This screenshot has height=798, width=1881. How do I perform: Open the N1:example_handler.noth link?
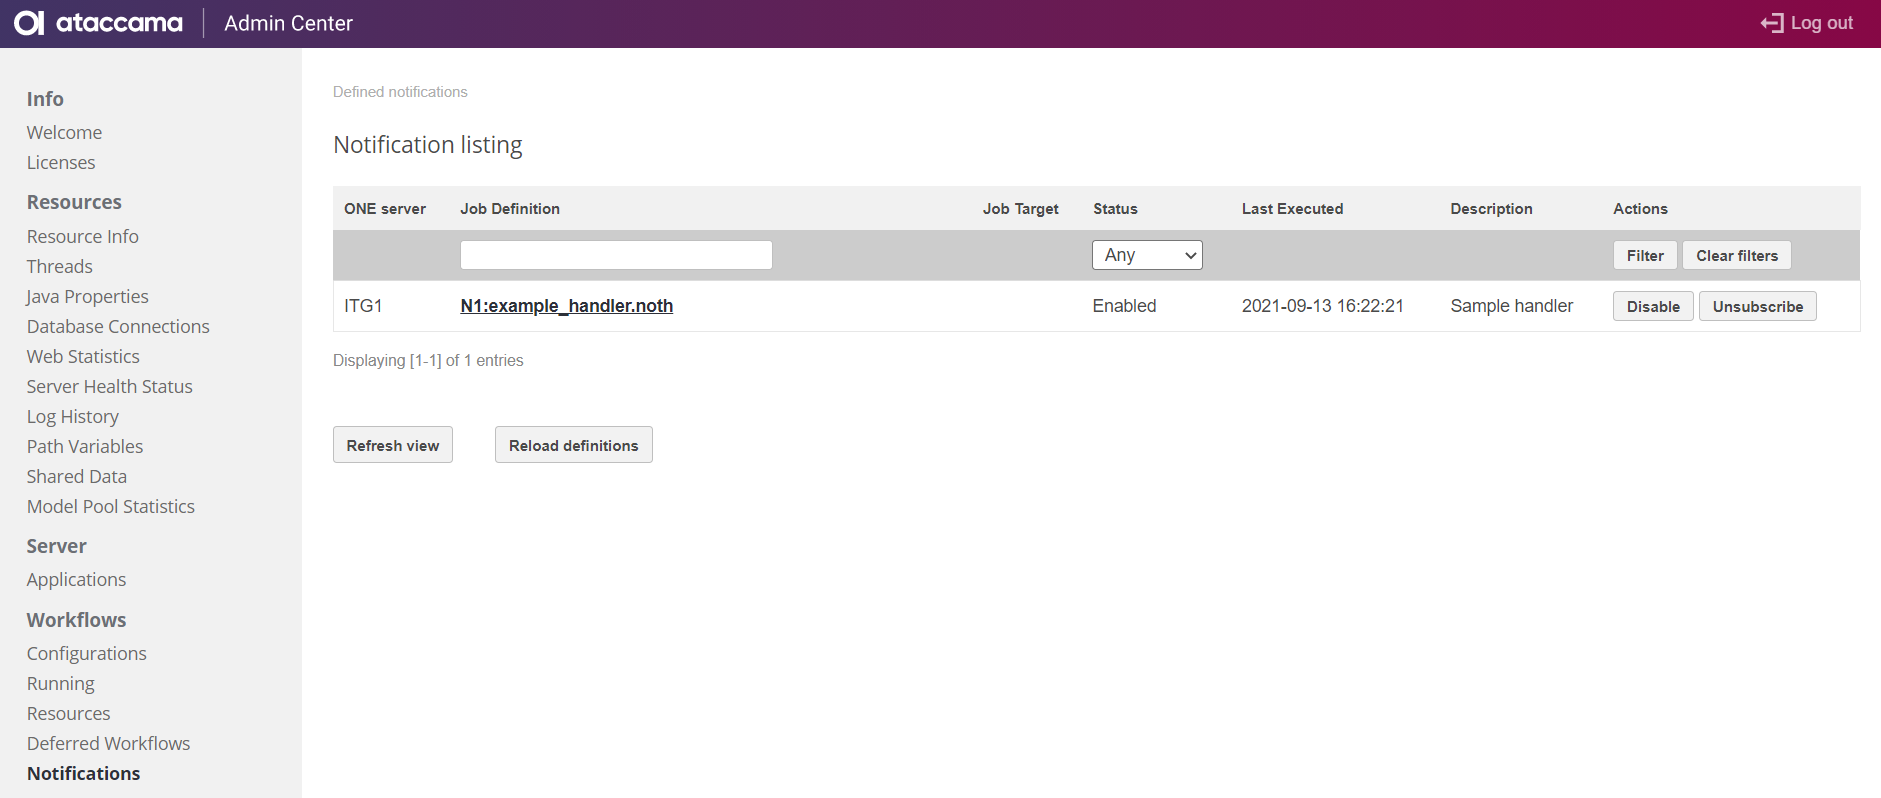(566, 306)
